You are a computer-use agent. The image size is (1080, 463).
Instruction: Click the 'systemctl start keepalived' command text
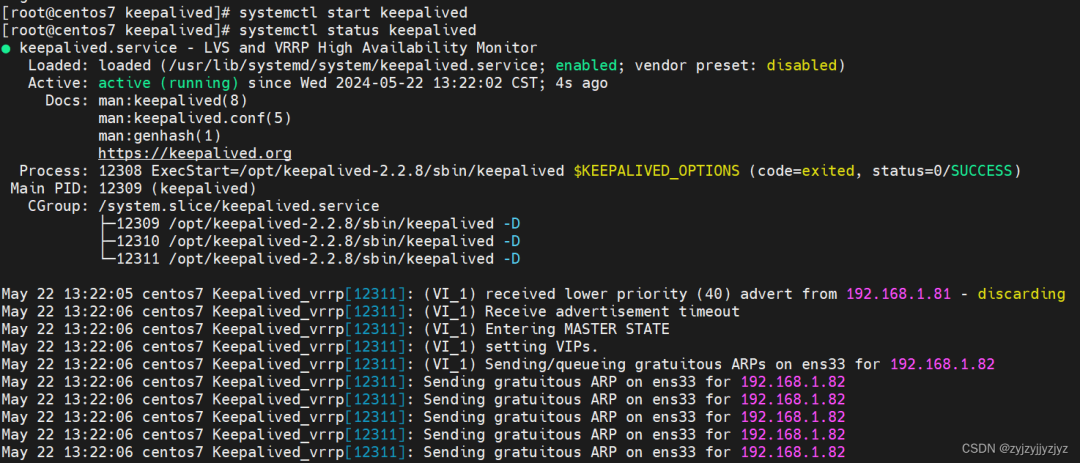tap(353, 13)
